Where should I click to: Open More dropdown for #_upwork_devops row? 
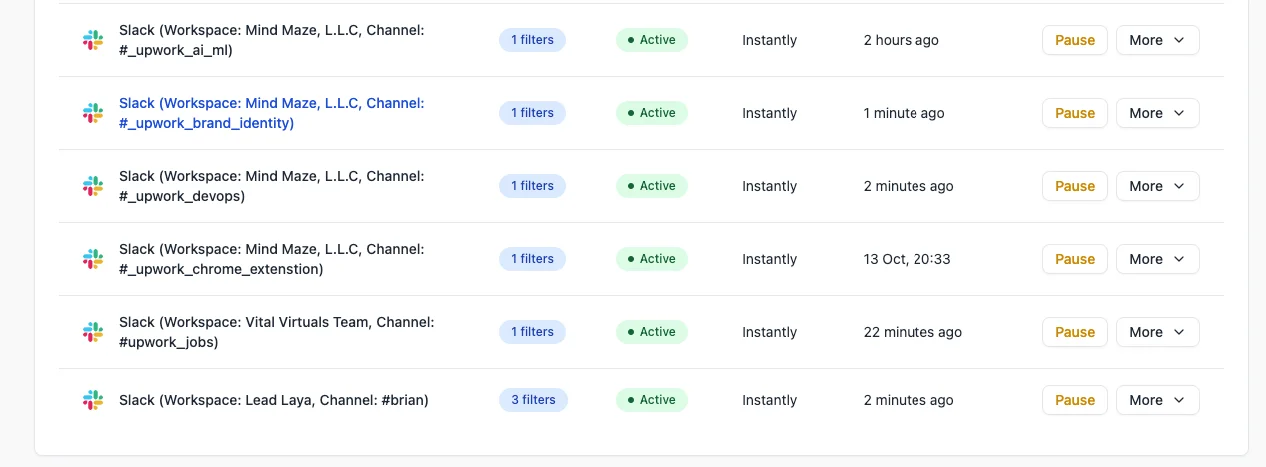point(1157,186)
